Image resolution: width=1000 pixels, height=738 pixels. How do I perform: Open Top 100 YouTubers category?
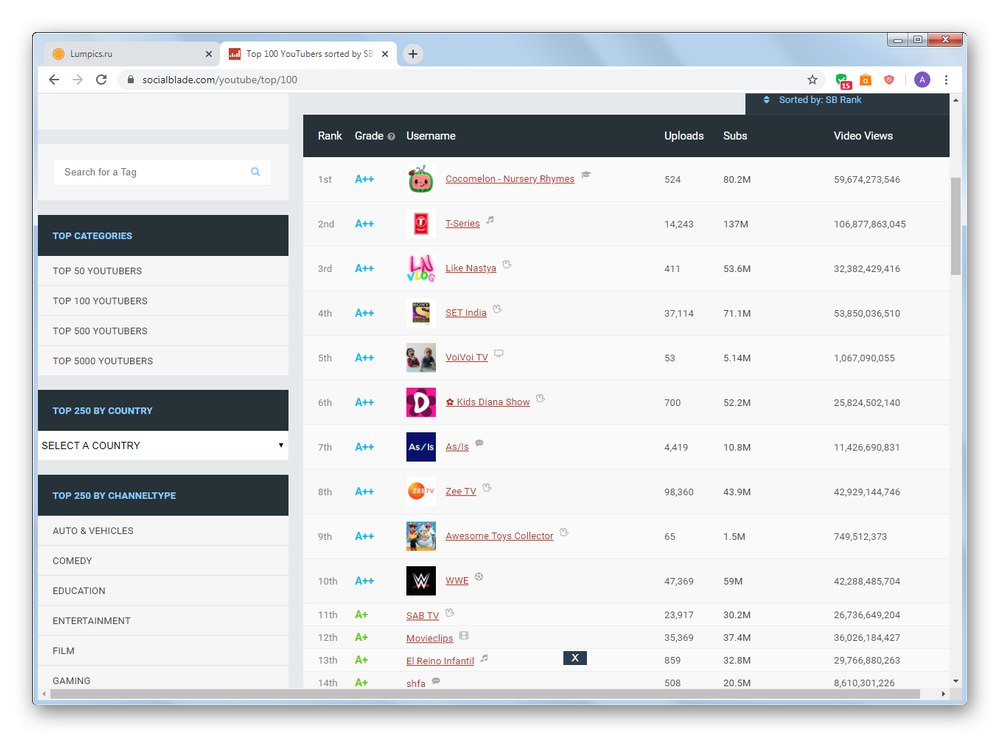(100, 301)
